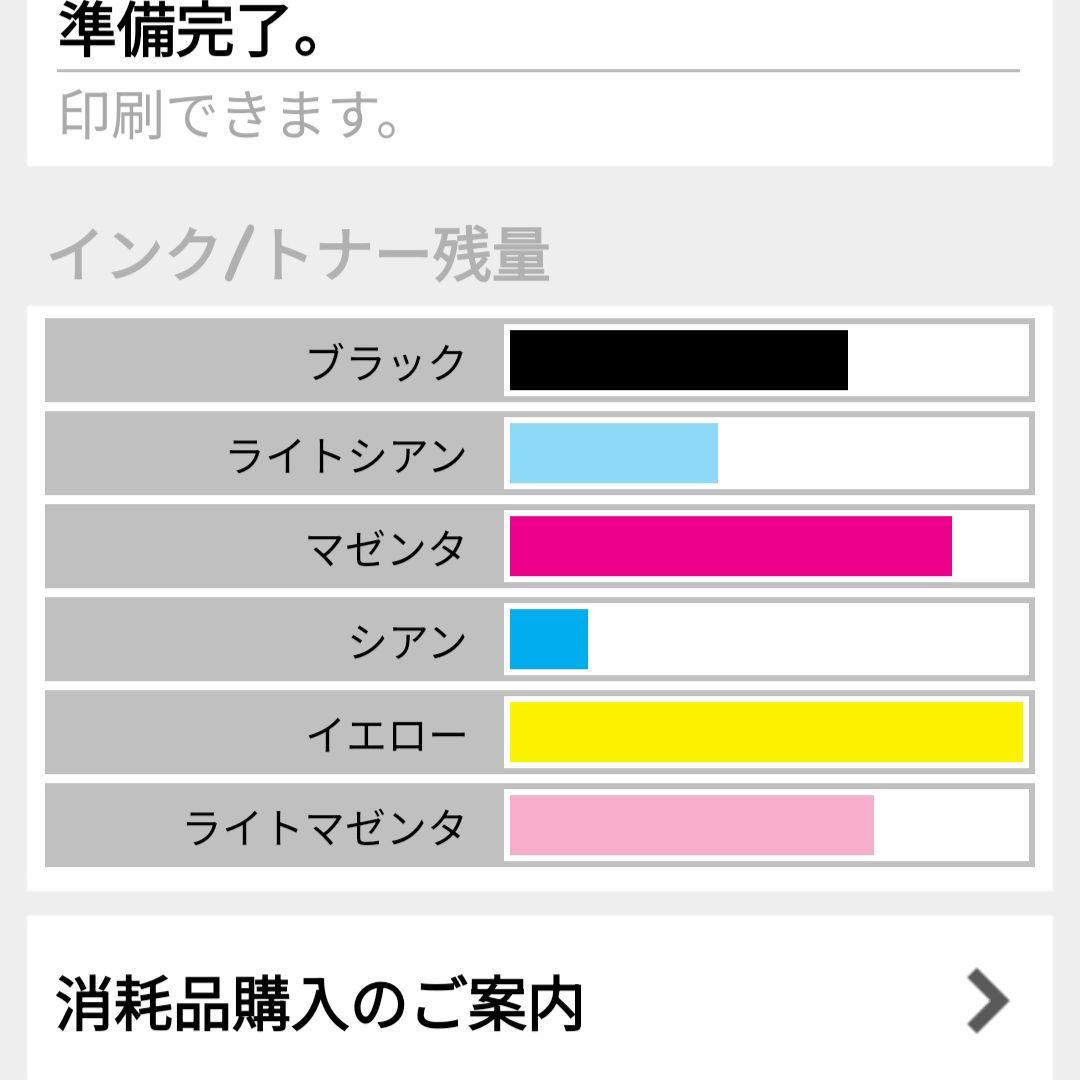The height and width of the screenshot is (1080, 1080).
Task: Tap the light magenta ink level bar
Action: pos(691,825)
